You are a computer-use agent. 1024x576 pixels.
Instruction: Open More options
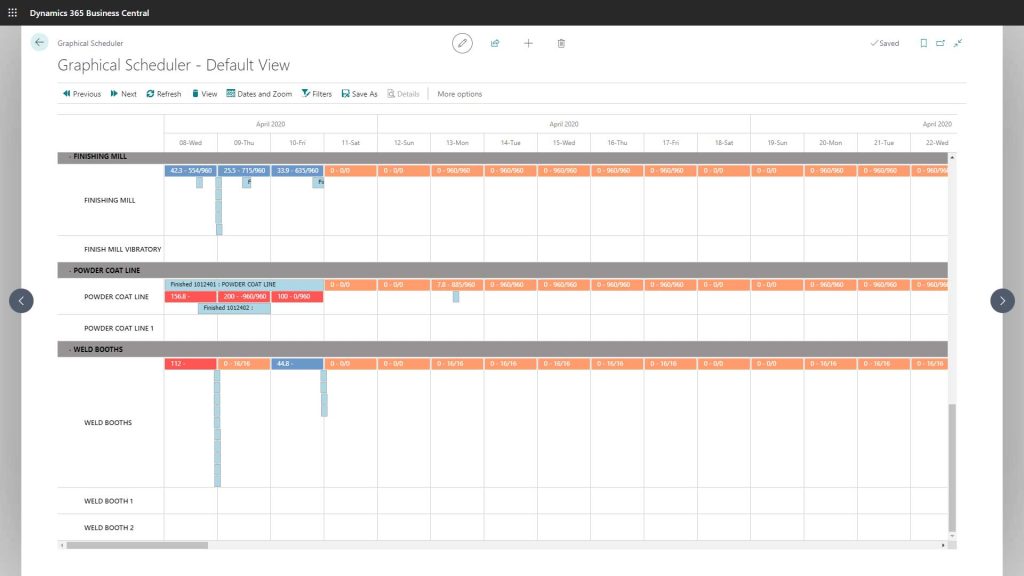click(459, 93)
